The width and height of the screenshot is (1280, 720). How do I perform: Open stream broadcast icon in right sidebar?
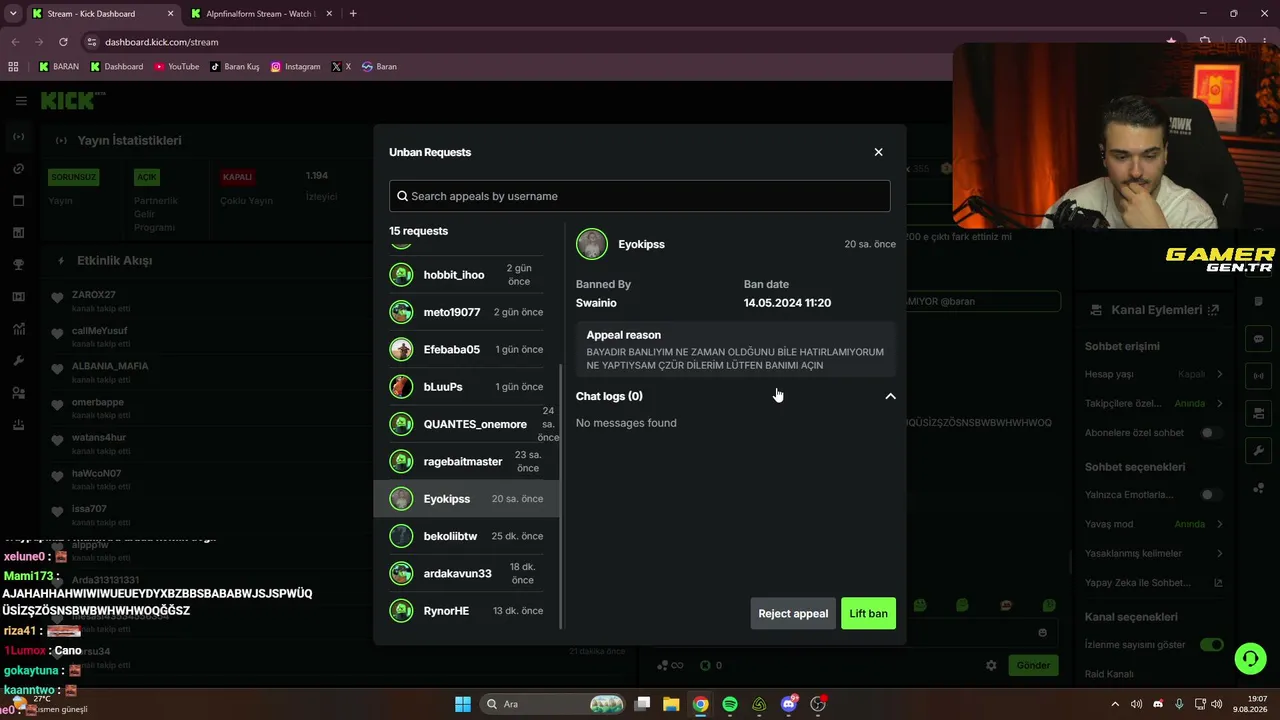(1259, 376)
